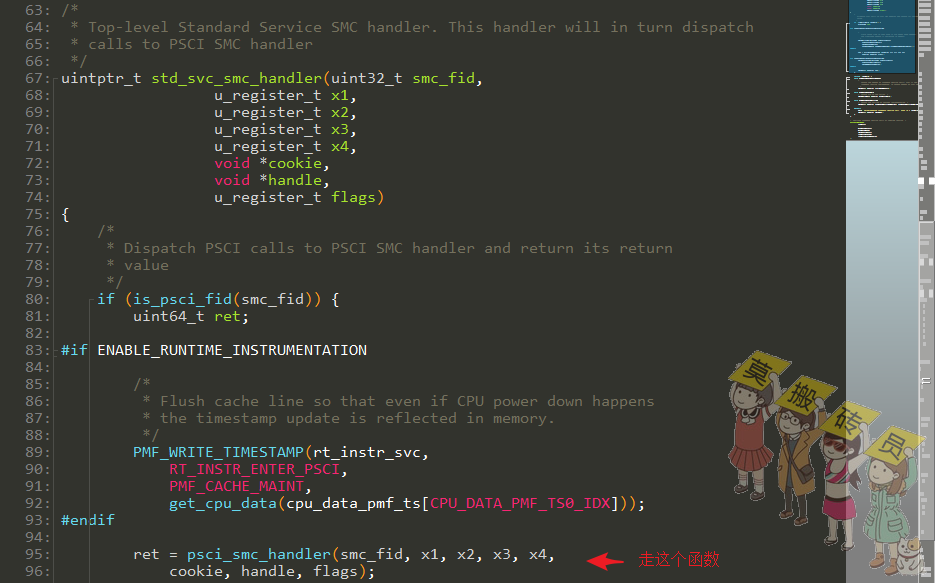Click the ENABLE_RUNTIME_INSTRUMENTATION macro
Screen dimensions: 935x583
click(x=232, y=351)
